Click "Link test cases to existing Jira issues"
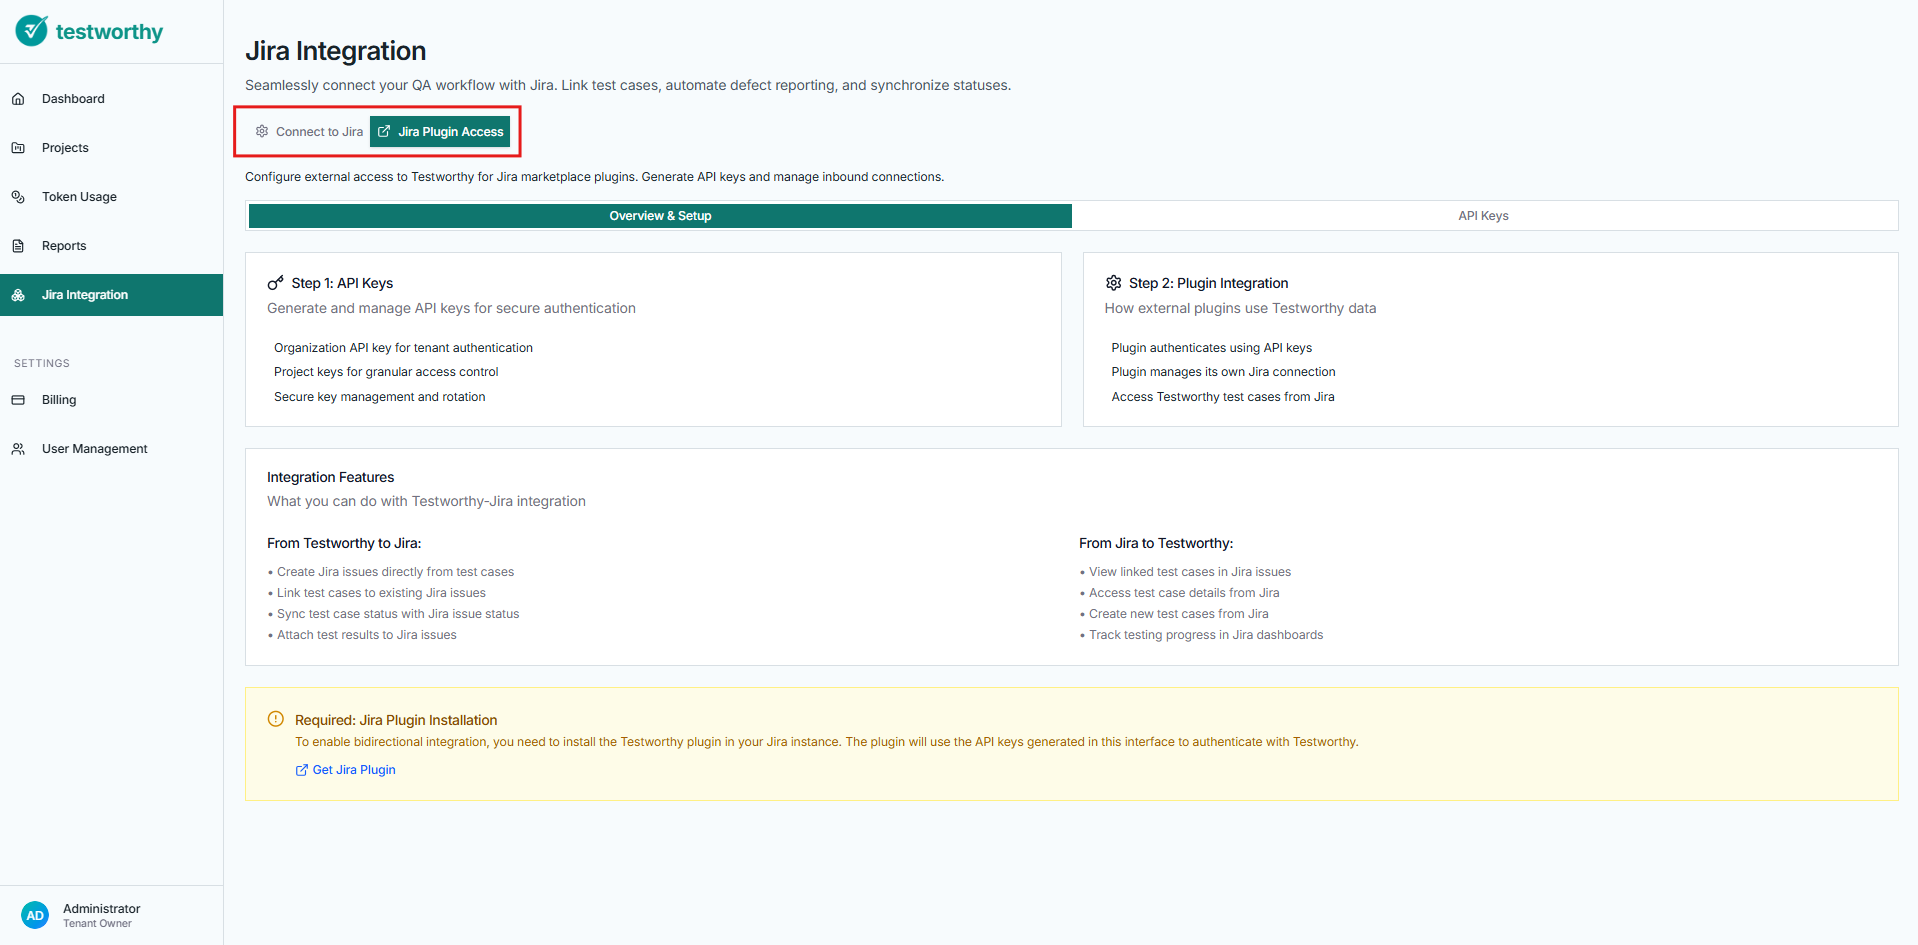Viewport: 1918px width, 945px height. 381,593
